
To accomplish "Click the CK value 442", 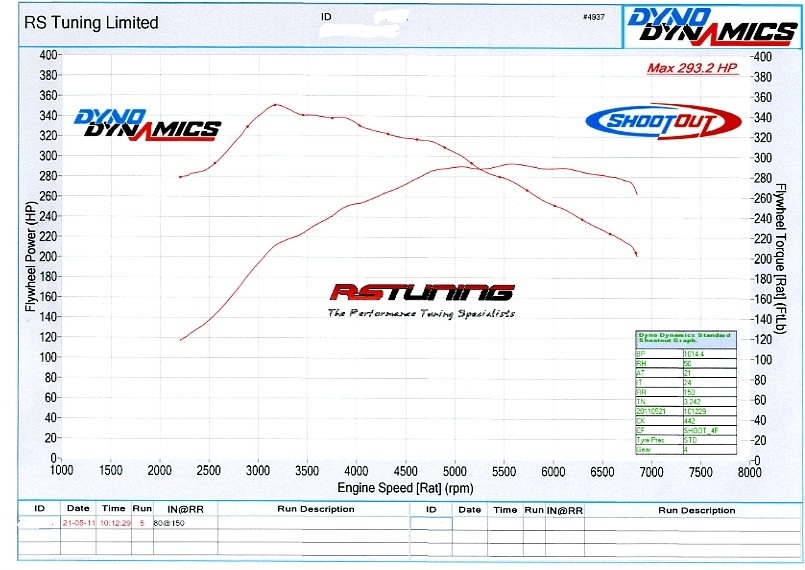I will pyautogui.click(x=689, y=421).
